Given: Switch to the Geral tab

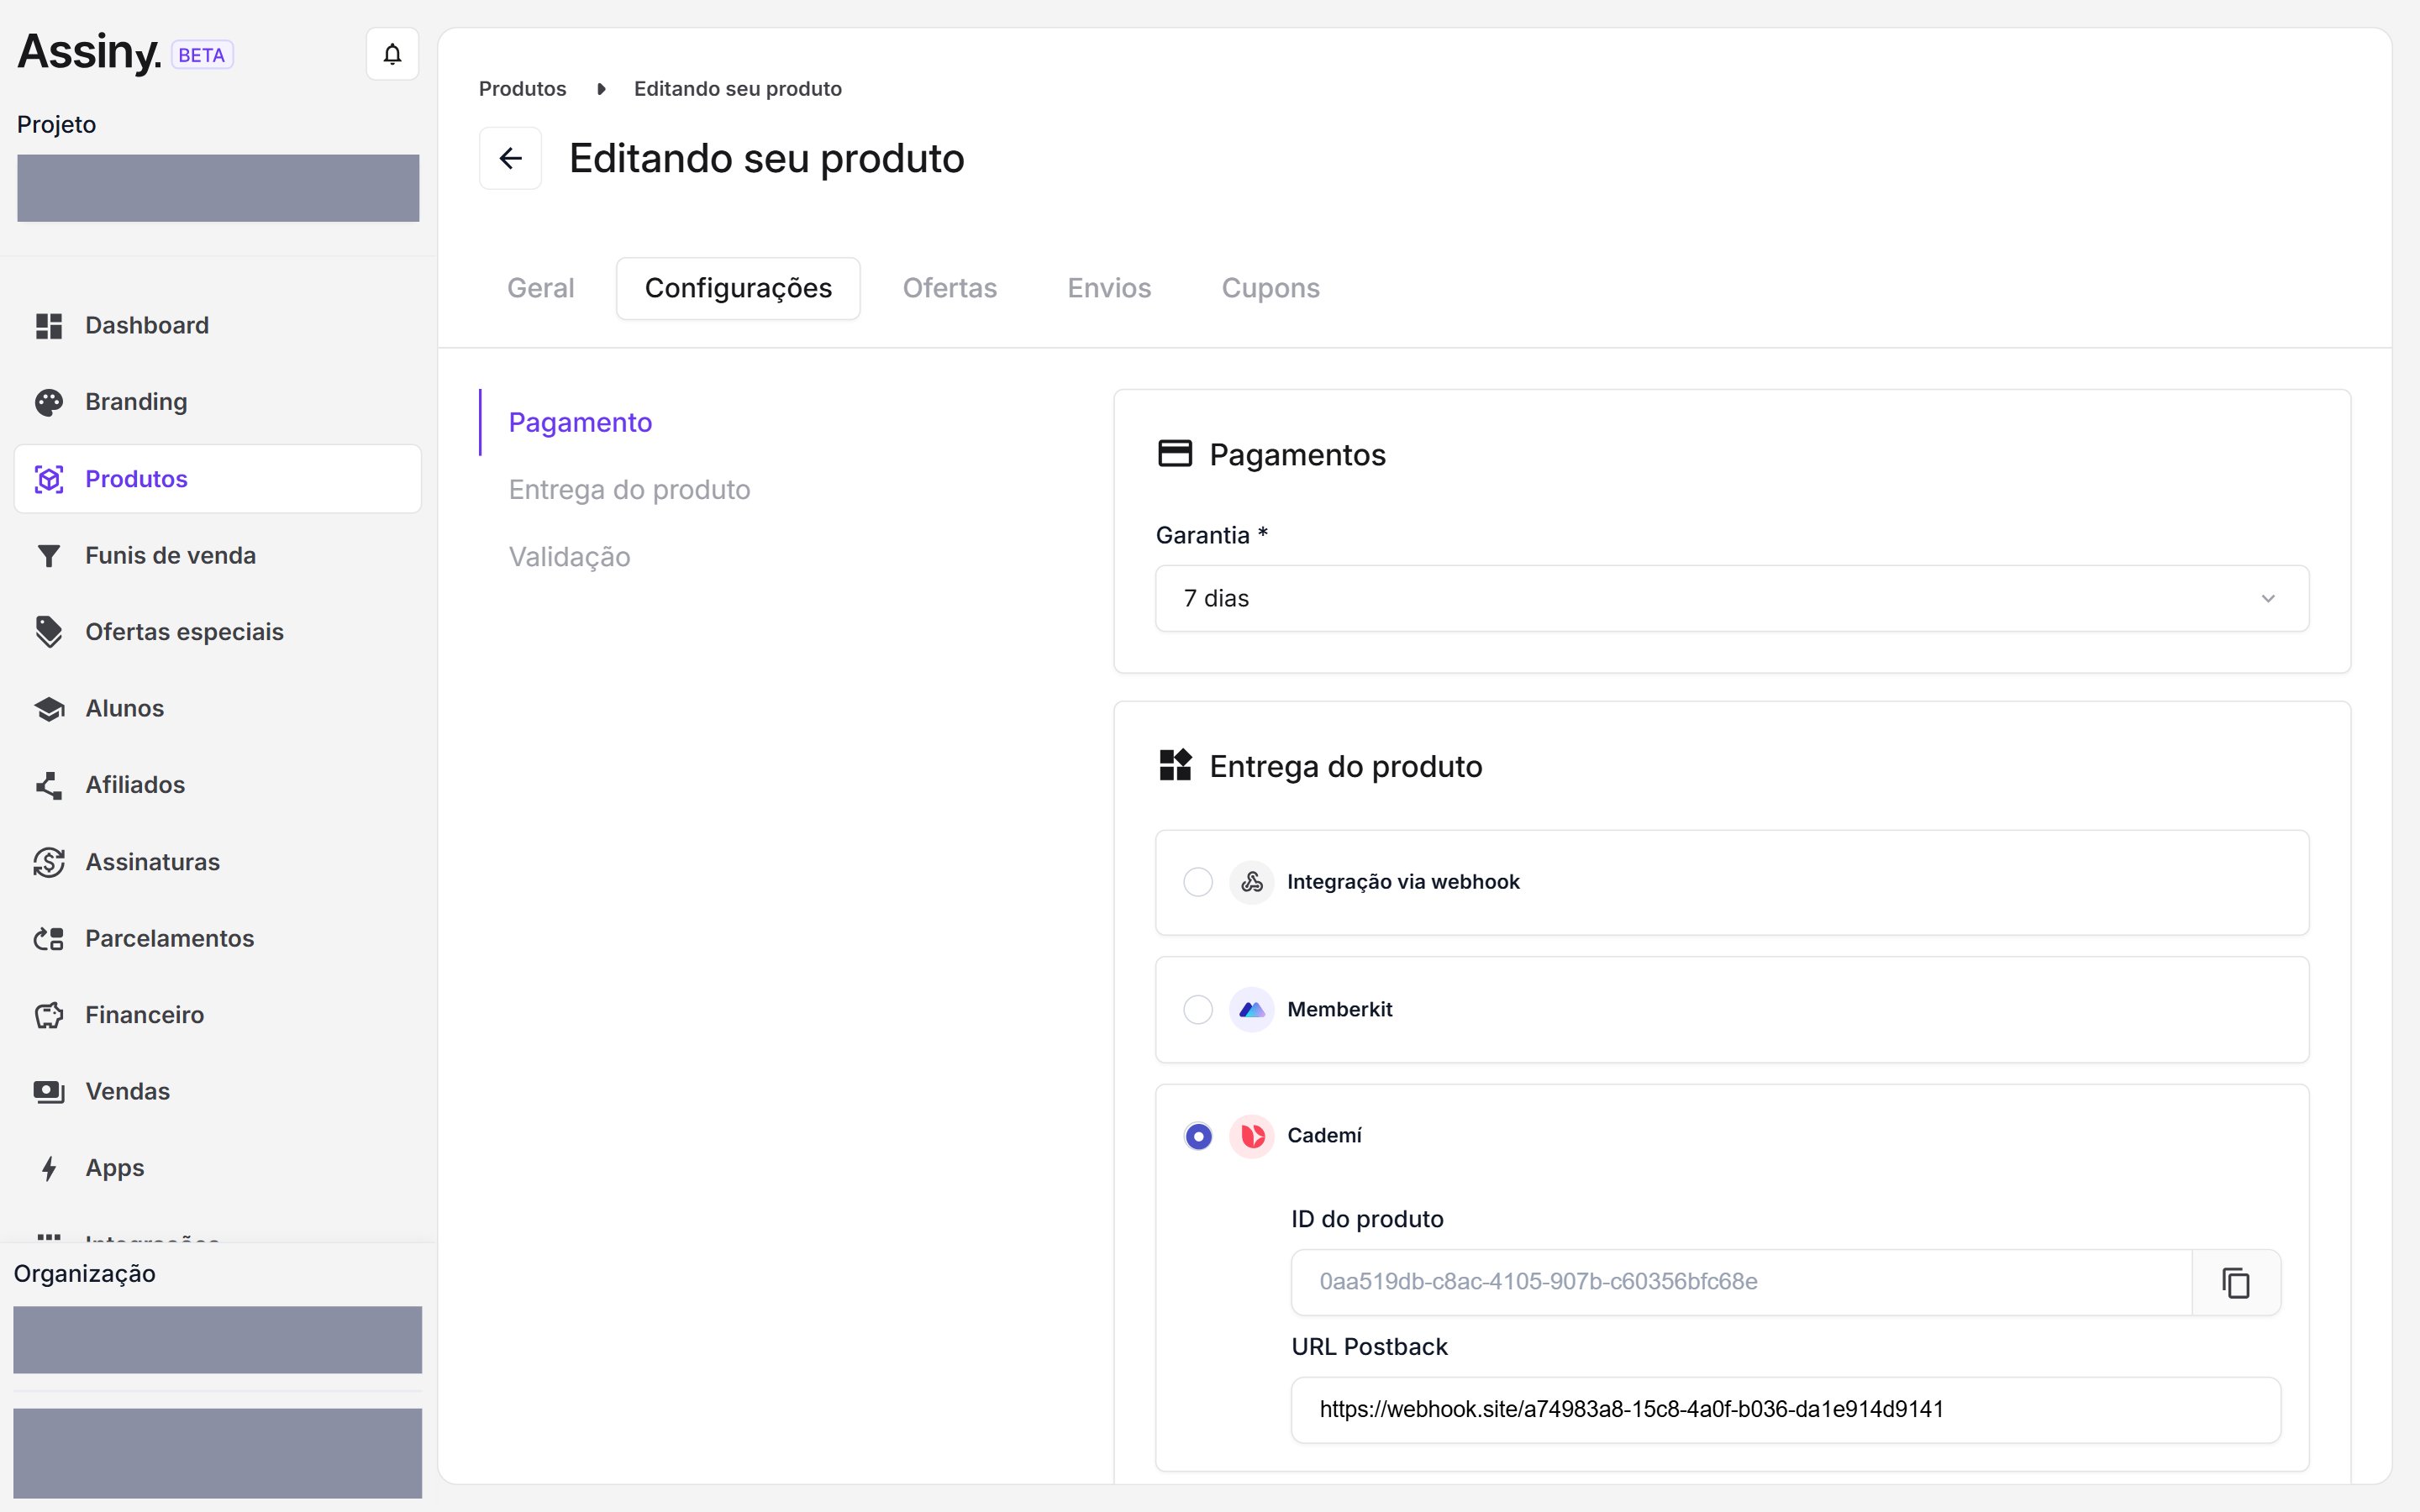Looking at the screenshot, I should [540, 288].
